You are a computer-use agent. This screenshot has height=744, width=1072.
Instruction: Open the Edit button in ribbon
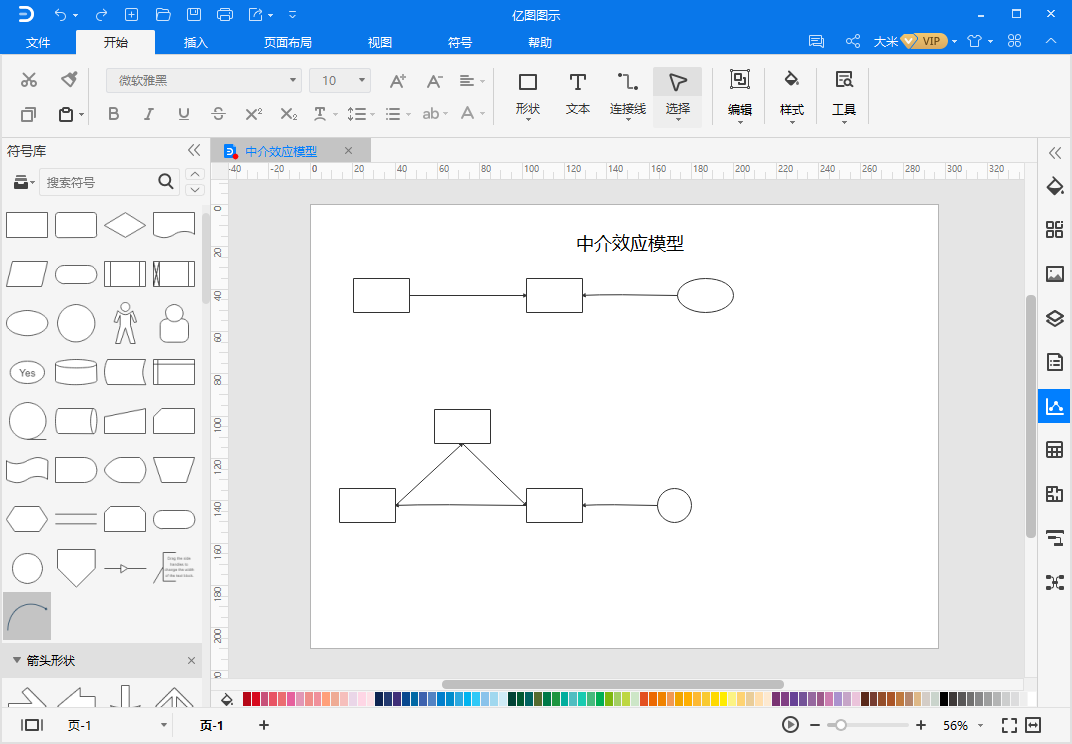pyautogui.click(x=740, y=96)
